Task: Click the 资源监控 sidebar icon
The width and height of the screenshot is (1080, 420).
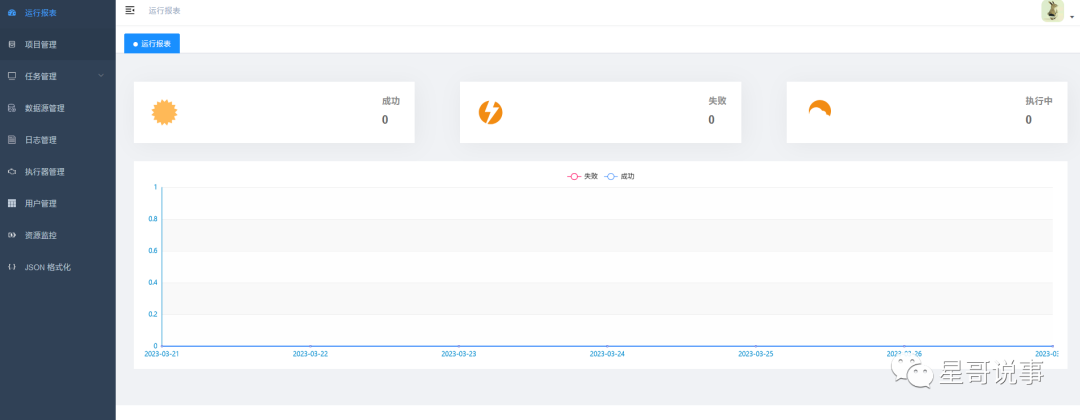Action: pyautogui.click(x=12, y=235)
